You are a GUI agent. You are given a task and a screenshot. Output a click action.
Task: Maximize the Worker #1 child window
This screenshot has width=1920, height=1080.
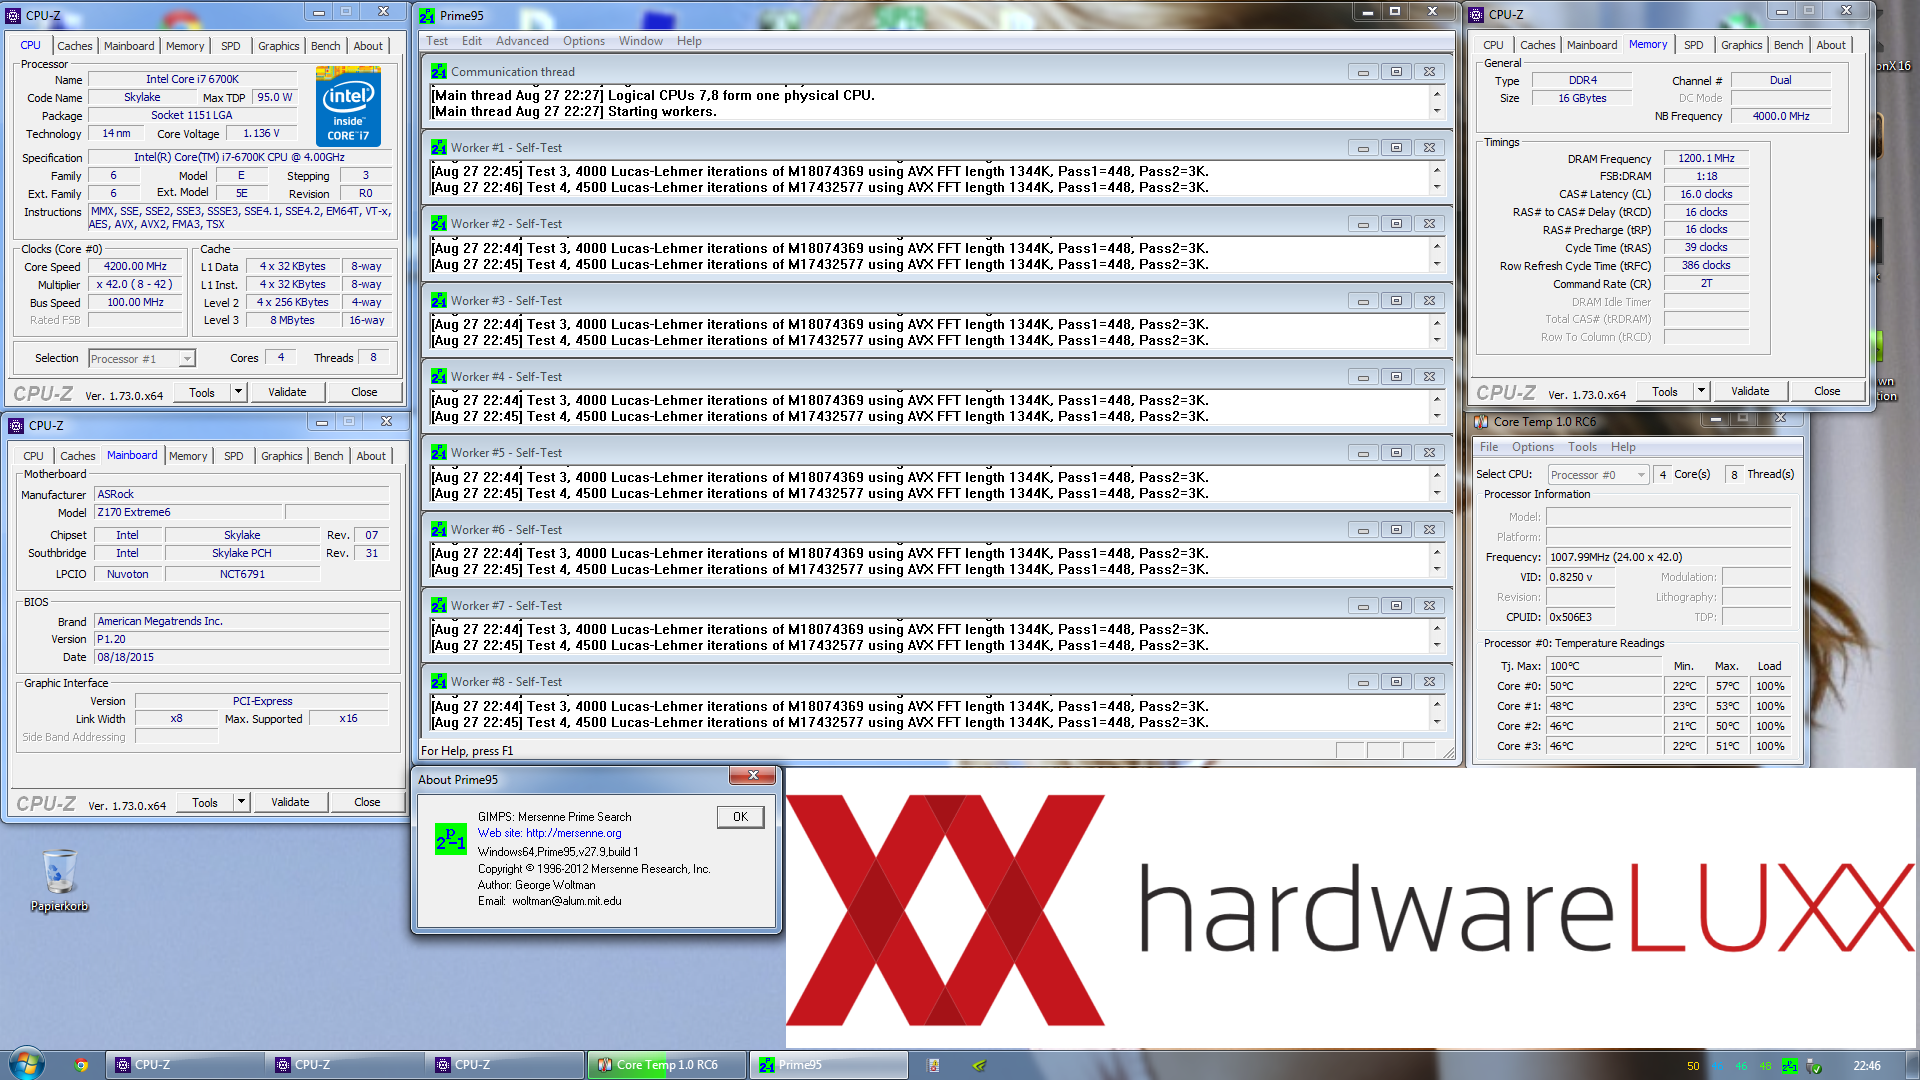pos(1396,148)
